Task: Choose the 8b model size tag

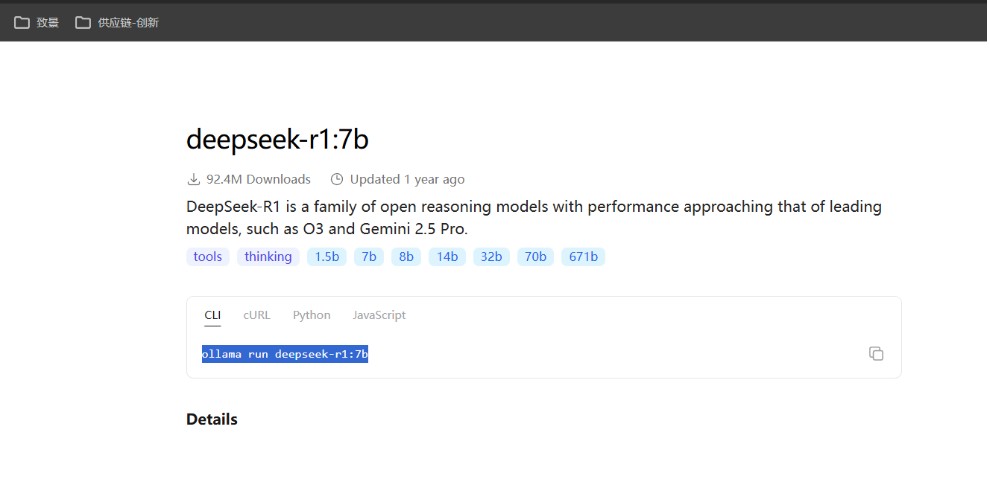Action: pos(406,257)
